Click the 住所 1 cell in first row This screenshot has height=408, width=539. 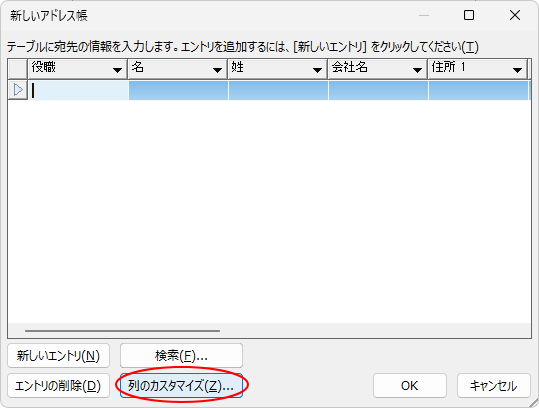[x=478, y=90]
